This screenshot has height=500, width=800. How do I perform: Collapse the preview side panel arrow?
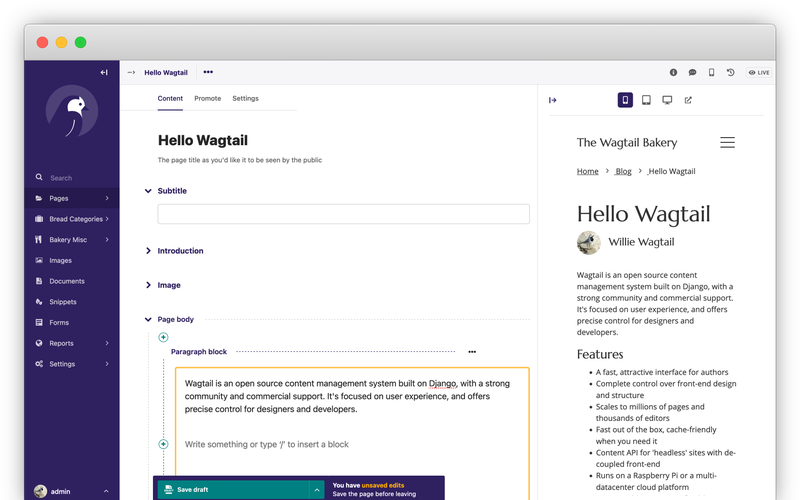coord(553,100)
